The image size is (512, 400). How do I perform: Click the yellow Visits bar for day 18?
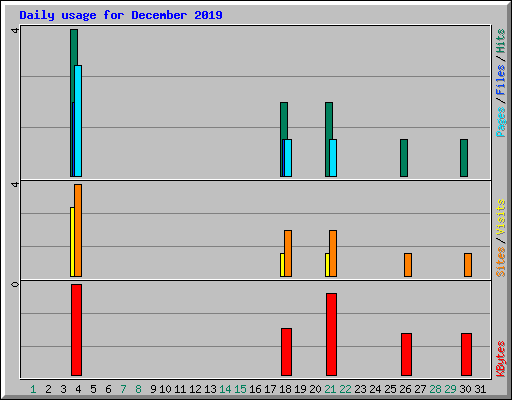[x=282, y=265]
